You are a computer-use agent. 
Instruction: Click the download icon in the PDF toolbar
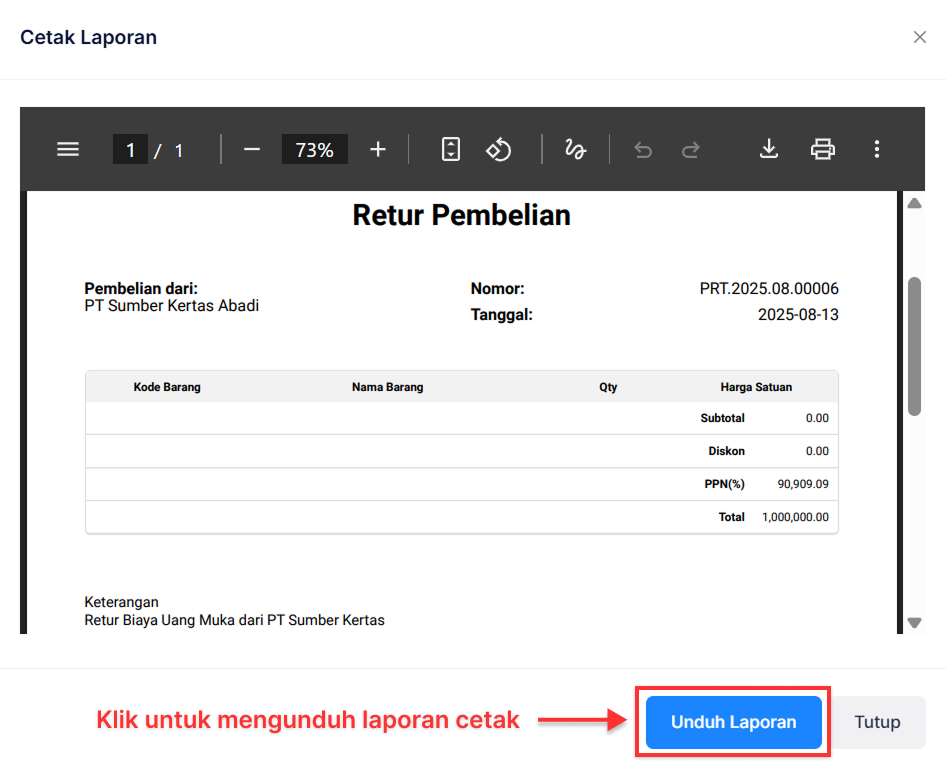tap(768, 149)
